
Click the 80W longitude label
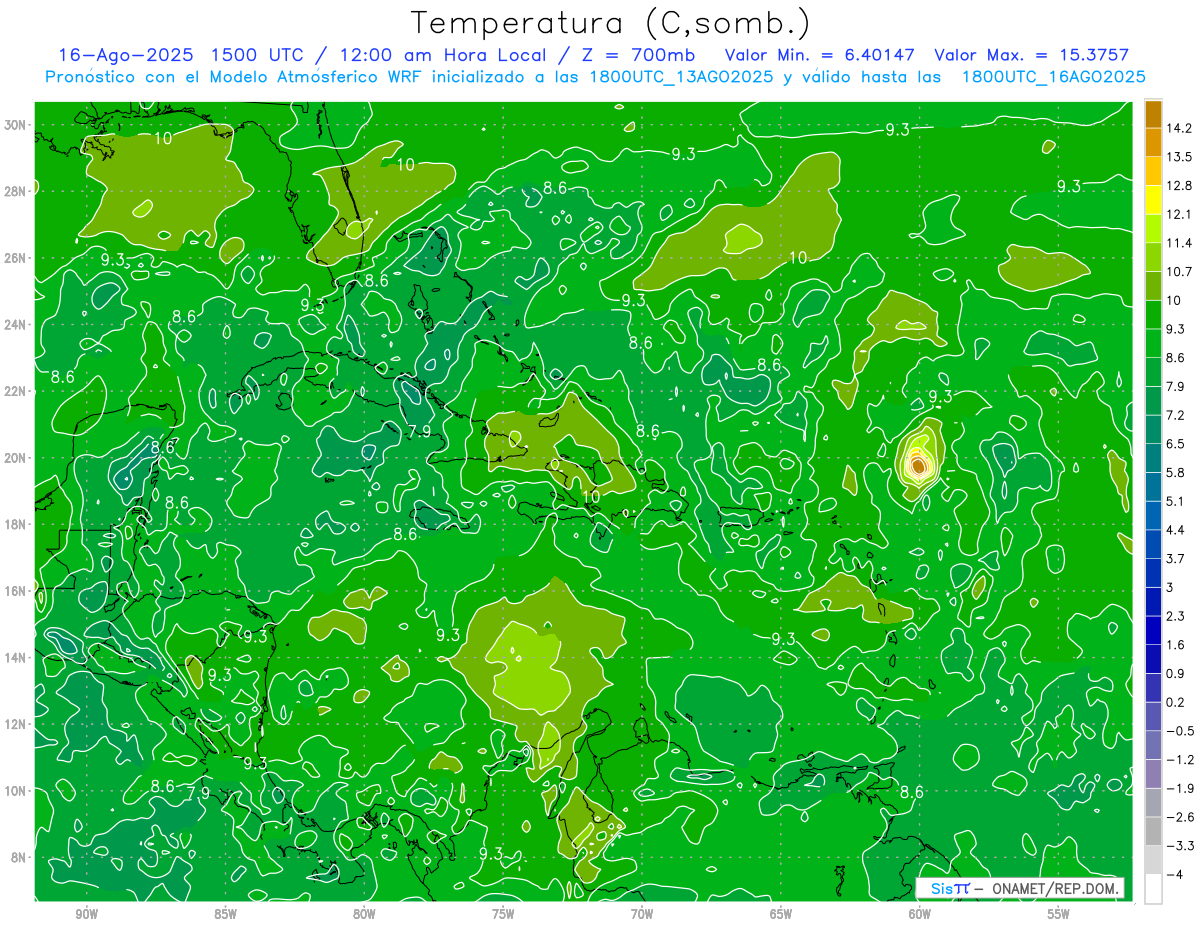pyautogui.click(x=364, y=913)
